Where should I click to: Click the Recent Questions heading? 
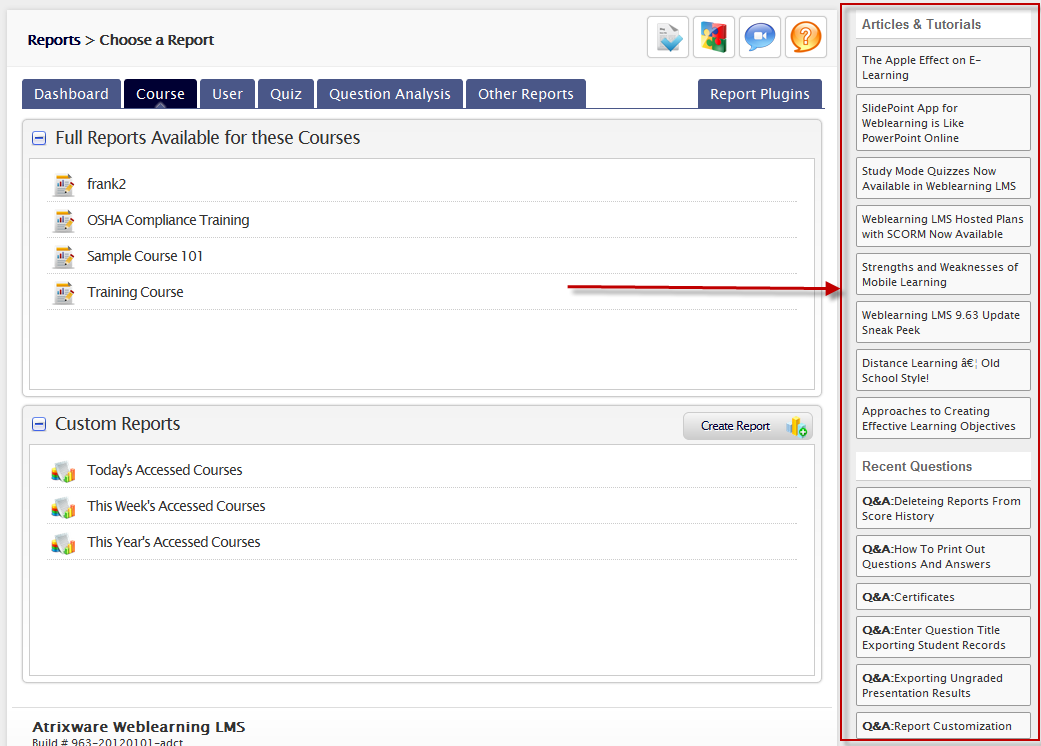(x=917, y=467)
